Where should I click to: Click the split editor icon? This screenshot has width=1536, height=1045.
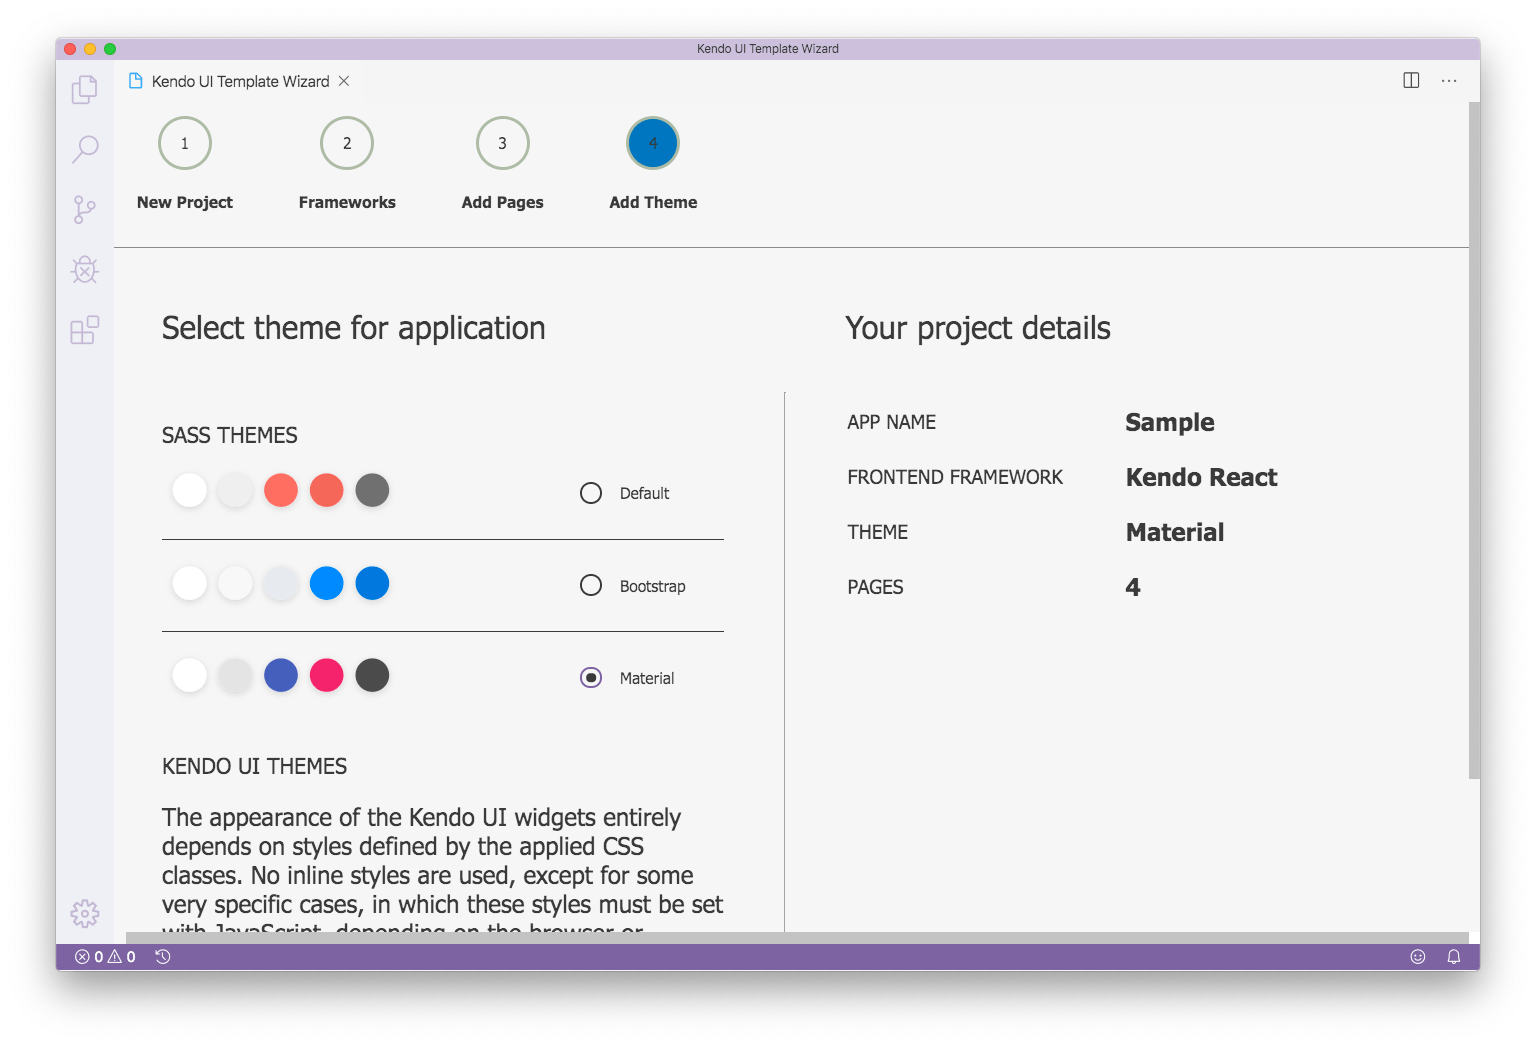1411,81
